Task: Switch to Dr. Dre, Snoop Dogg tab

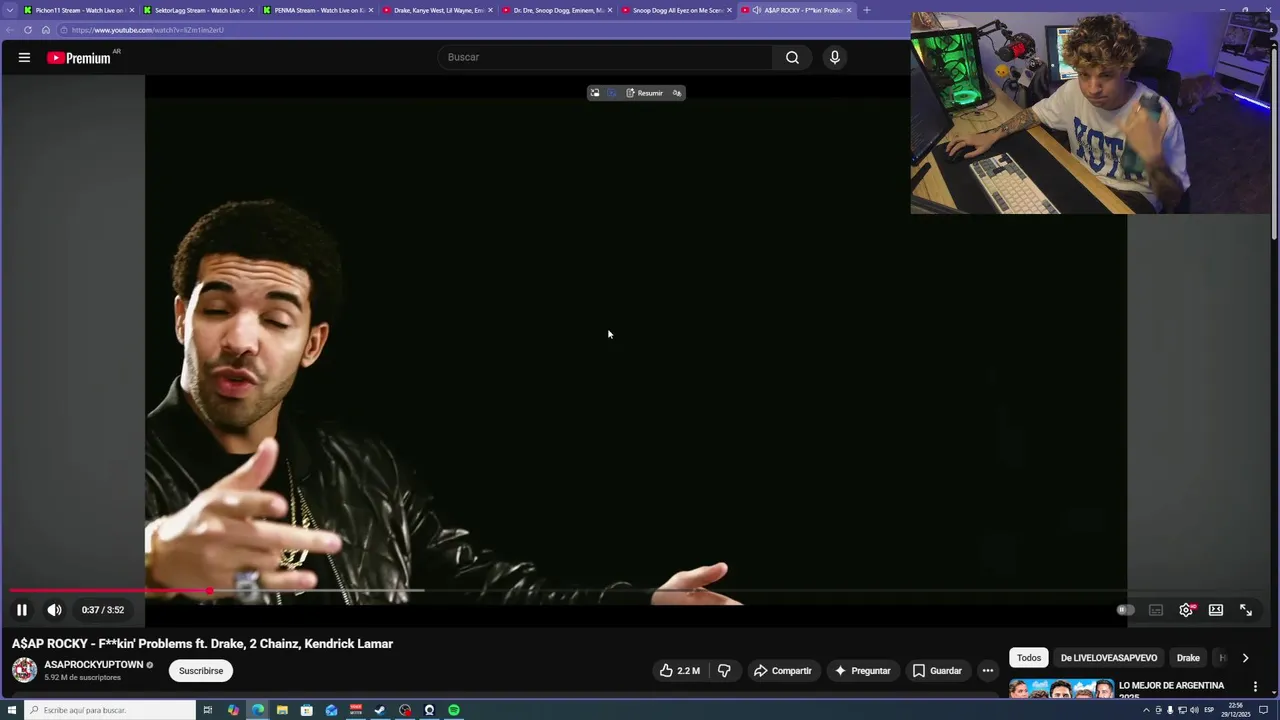Action: (x=556, y=10)
